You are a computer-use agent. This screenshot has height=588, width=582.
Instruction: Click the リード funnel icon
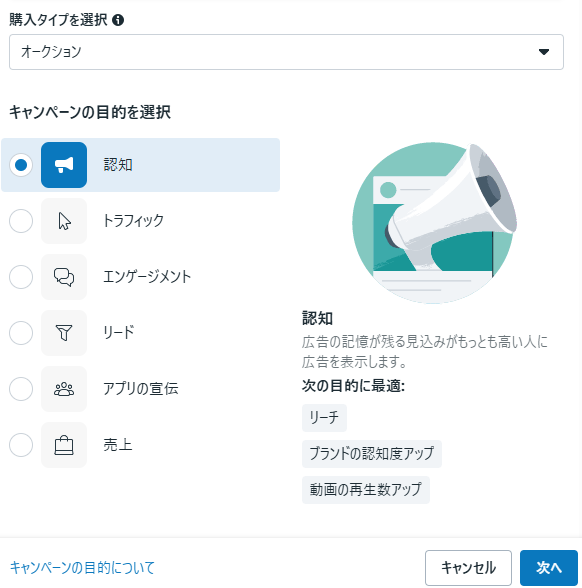(x=64, y=333)
